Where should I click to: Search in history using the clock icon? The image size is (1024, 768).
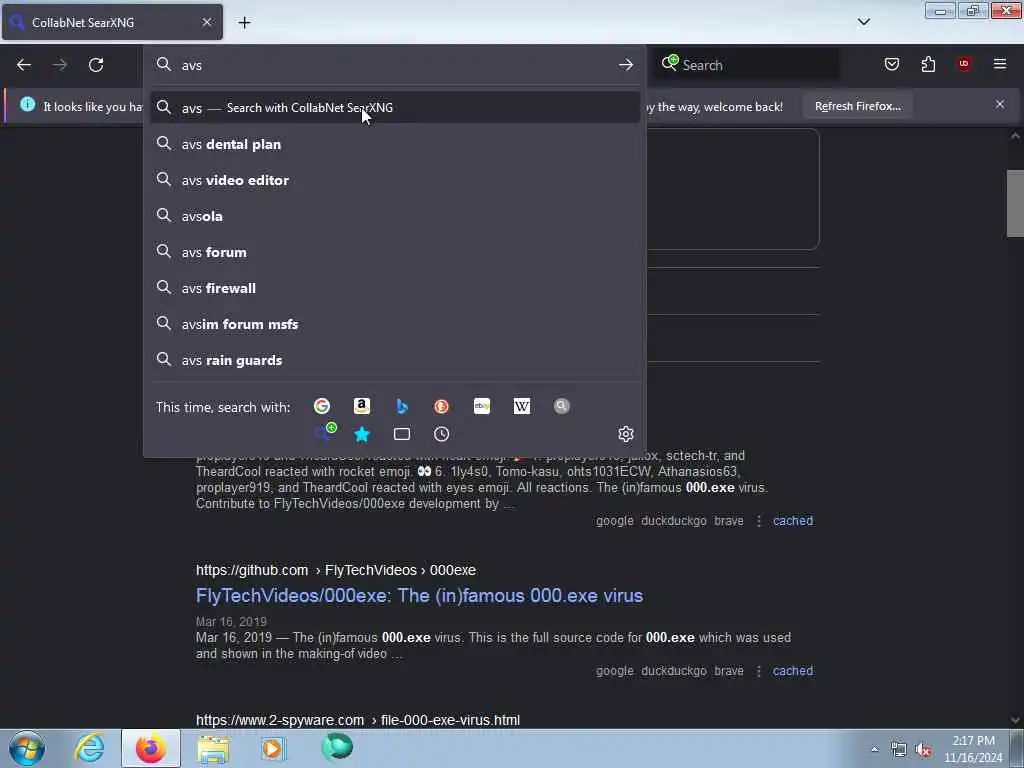point(441,434)
